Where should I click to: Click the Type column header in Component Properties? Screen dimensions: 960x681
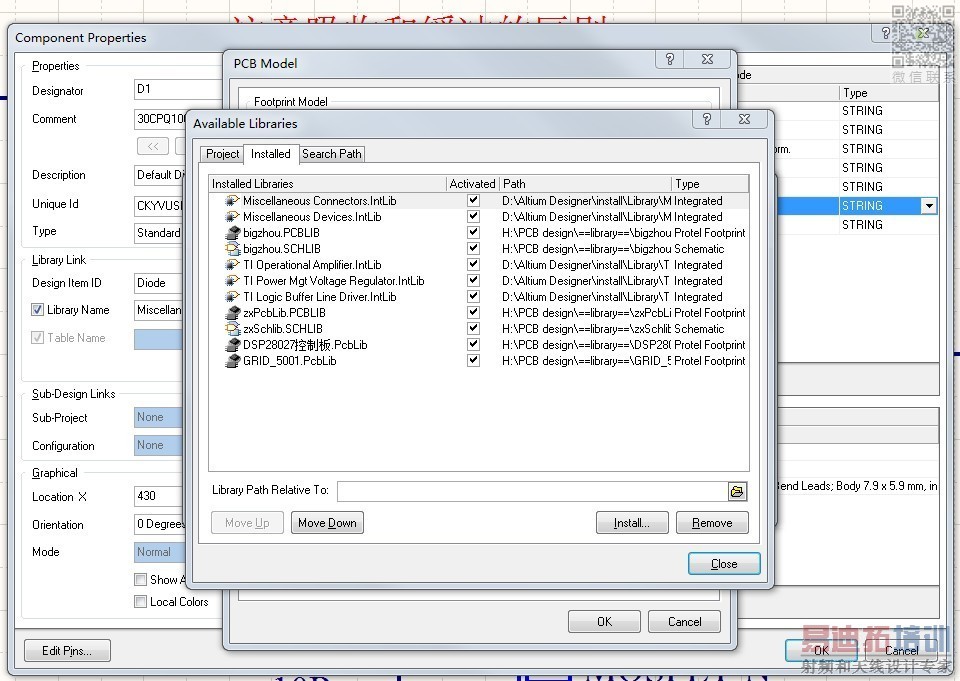pyautogui.click(x=888, y=93)
